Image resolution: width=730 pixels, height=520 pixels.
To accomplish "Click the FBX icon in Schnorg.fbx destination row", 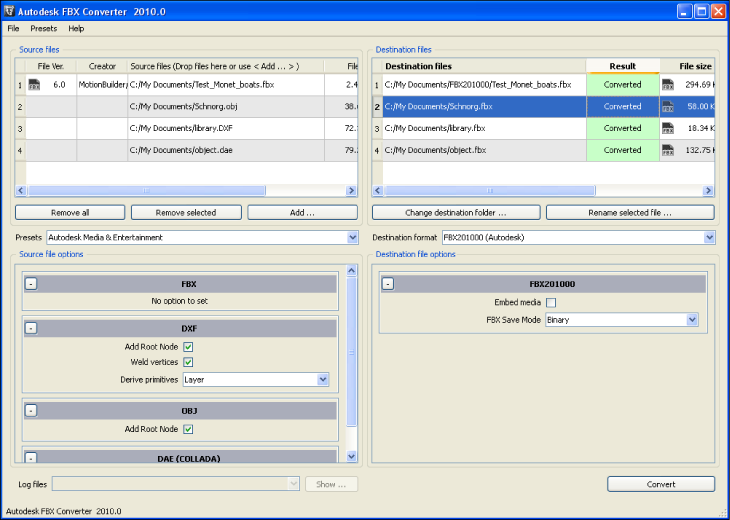I will click(668, 107).
